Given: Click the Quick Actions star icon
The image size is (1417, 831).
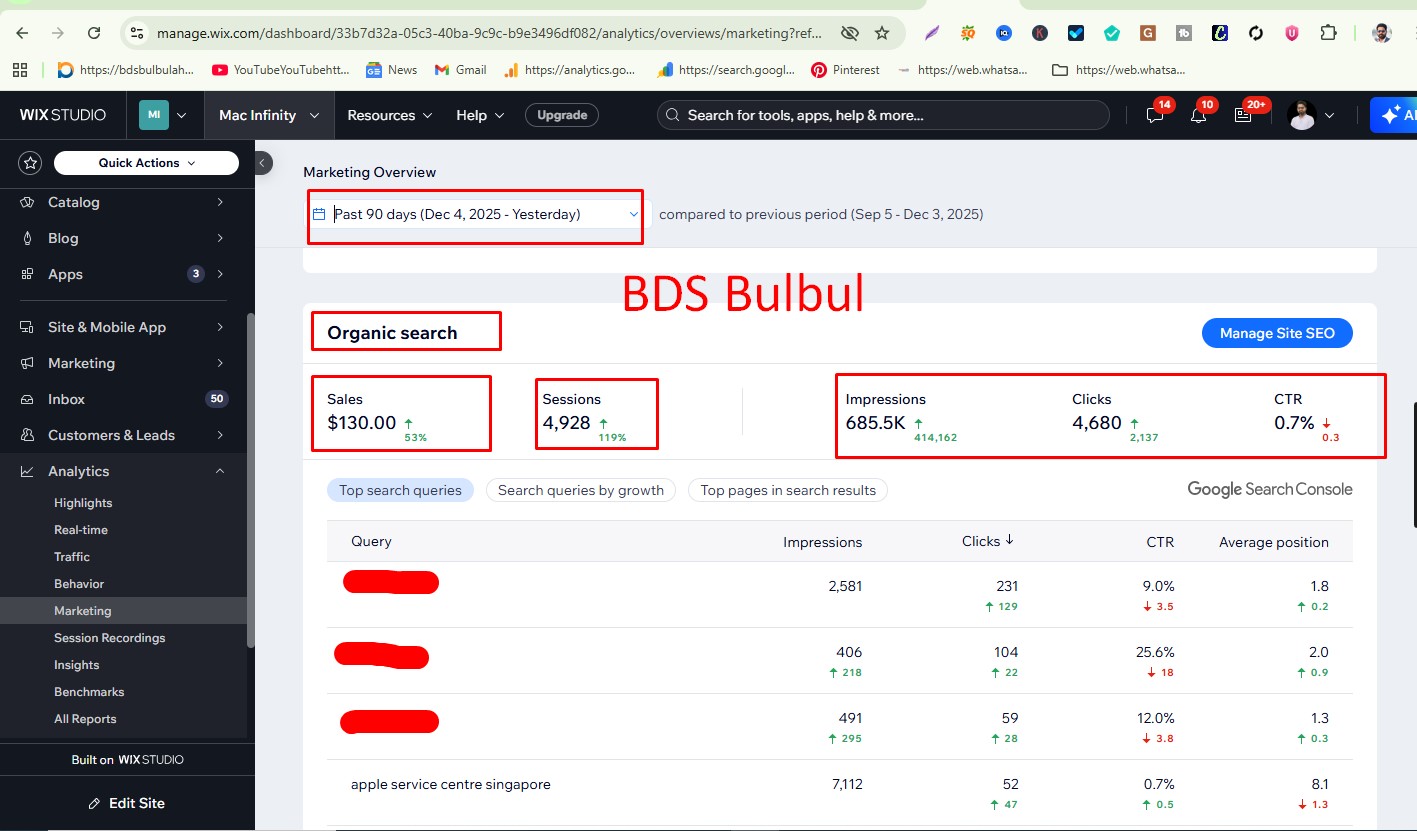Looking at the screenshot, I should point(29,162).
